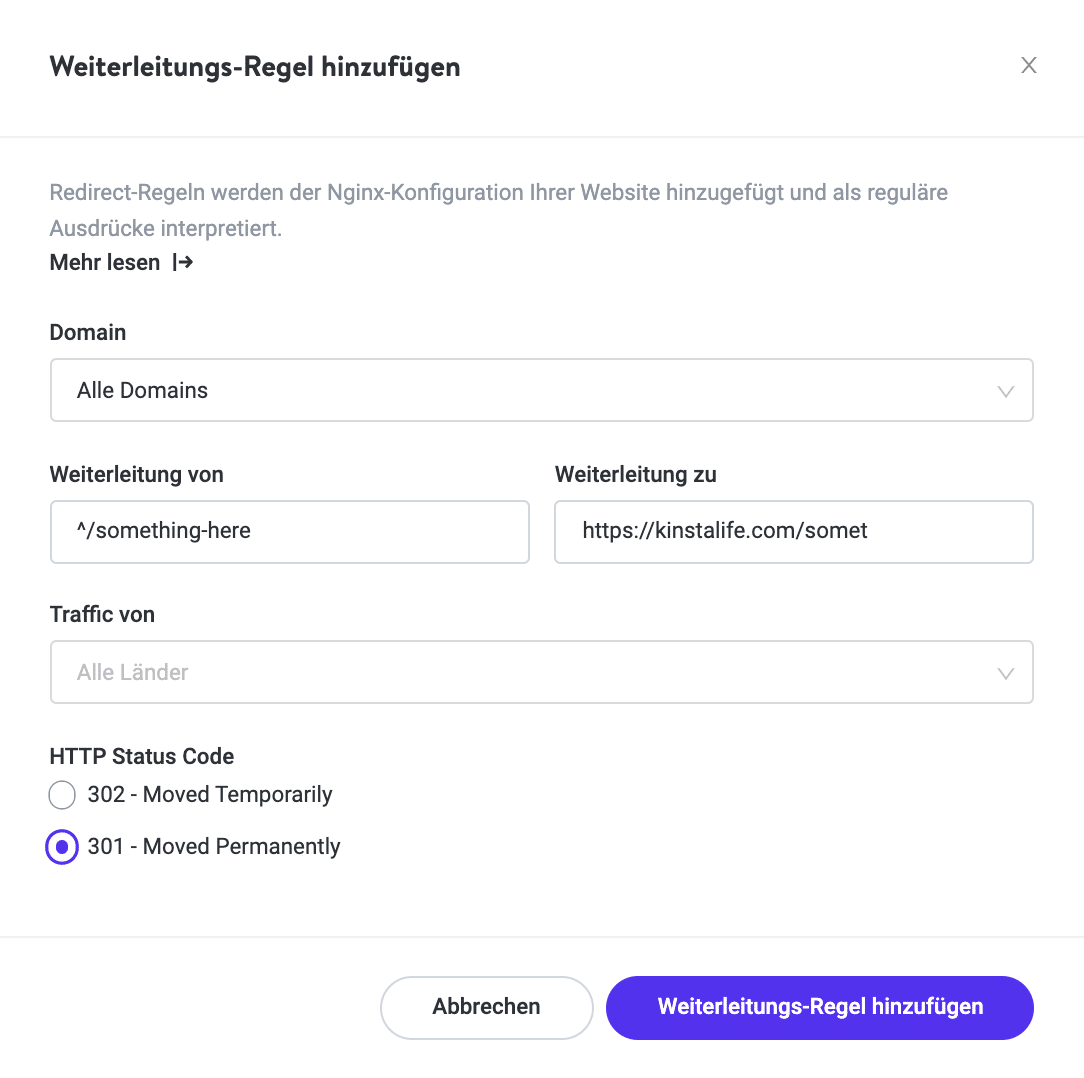The width and height of the screenshot is (1084, 1078).
Task: Click the HTTP Status Code heading
Action: tap(141, 757)
